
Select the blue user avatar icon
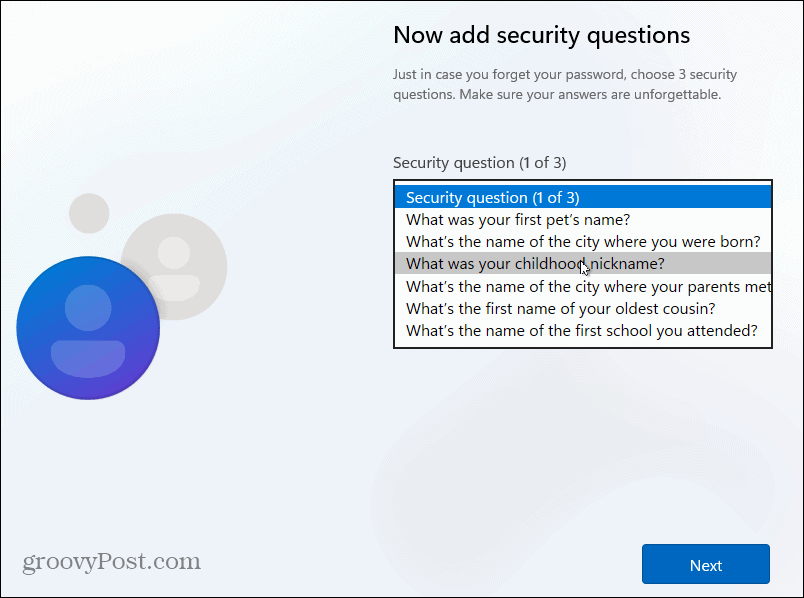[x=88, y=328]
